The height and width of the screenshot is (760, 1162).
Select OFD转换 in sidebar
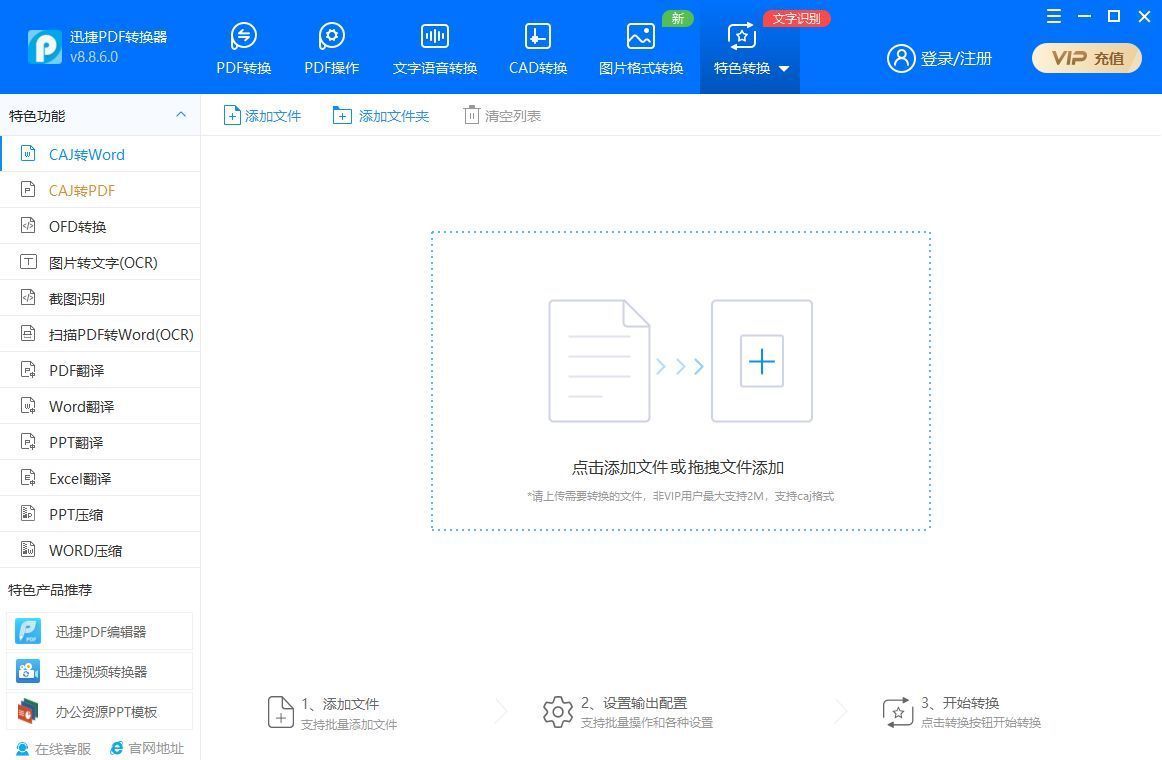tap(100, 227)
